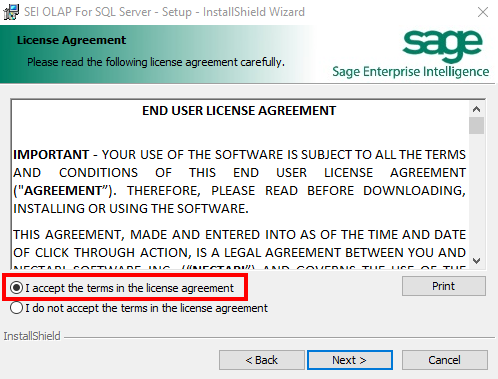Click the END USER LICENSE AGREEMENT heading
The image size is (498, 379).
coord(239,111)
